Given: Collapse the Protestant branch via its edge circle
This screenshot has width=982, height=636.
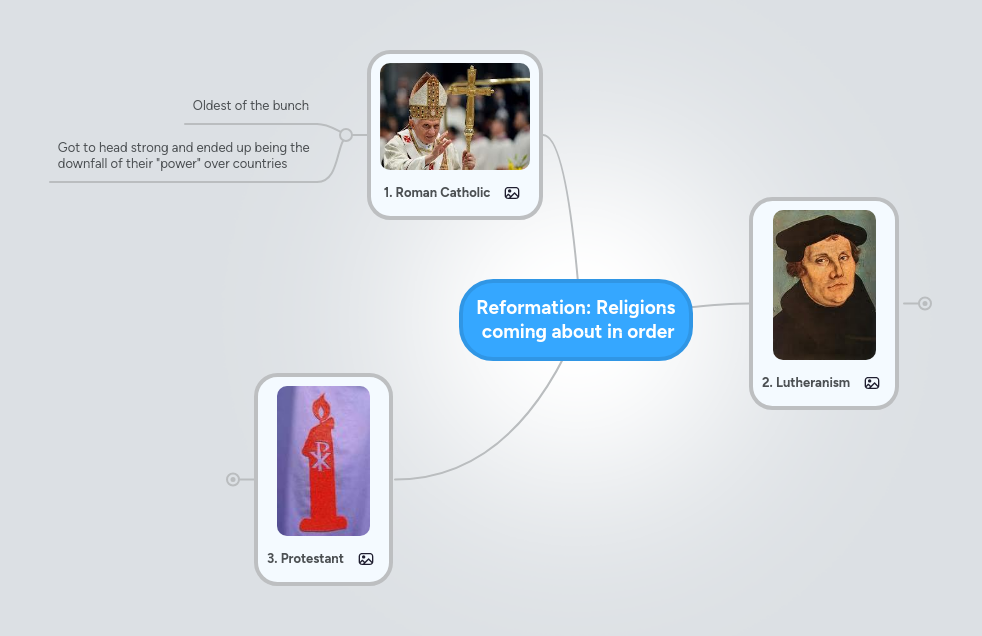Looking at the screenshot, I should 233,479.
